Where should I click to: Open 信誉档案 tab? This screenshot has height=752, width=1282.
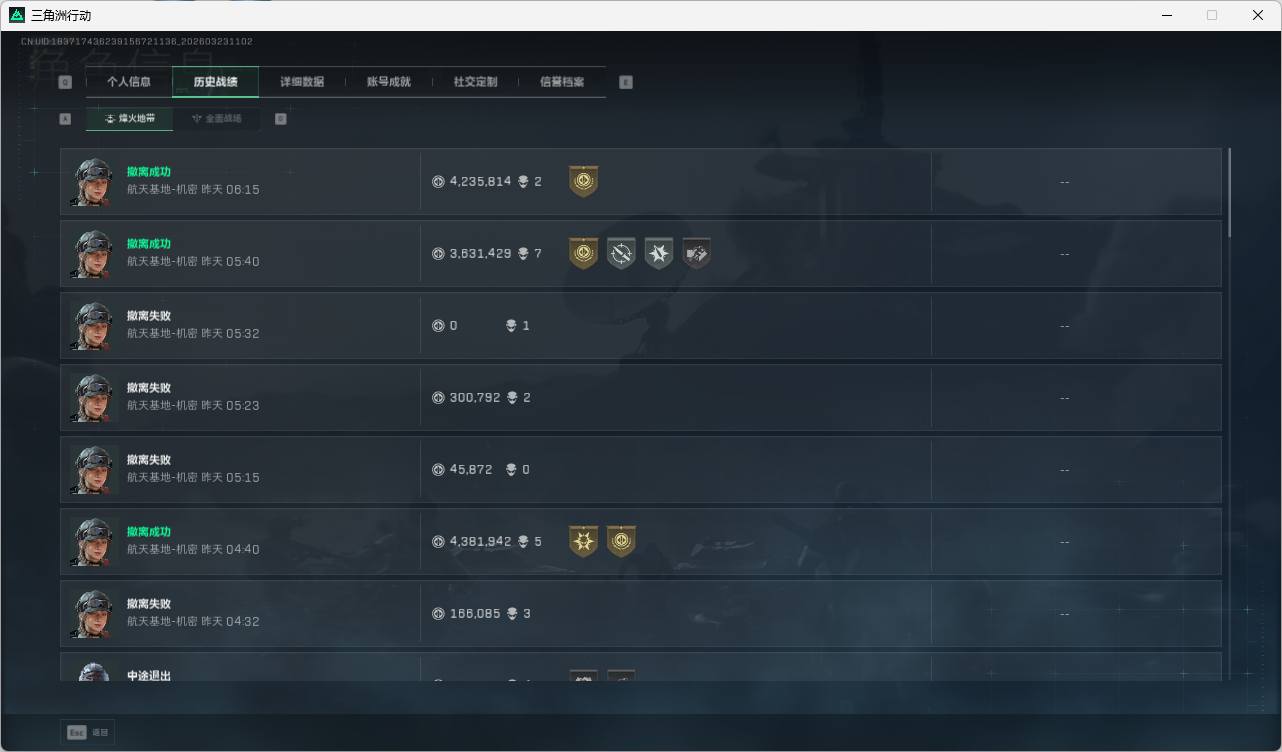coord(562,82)
